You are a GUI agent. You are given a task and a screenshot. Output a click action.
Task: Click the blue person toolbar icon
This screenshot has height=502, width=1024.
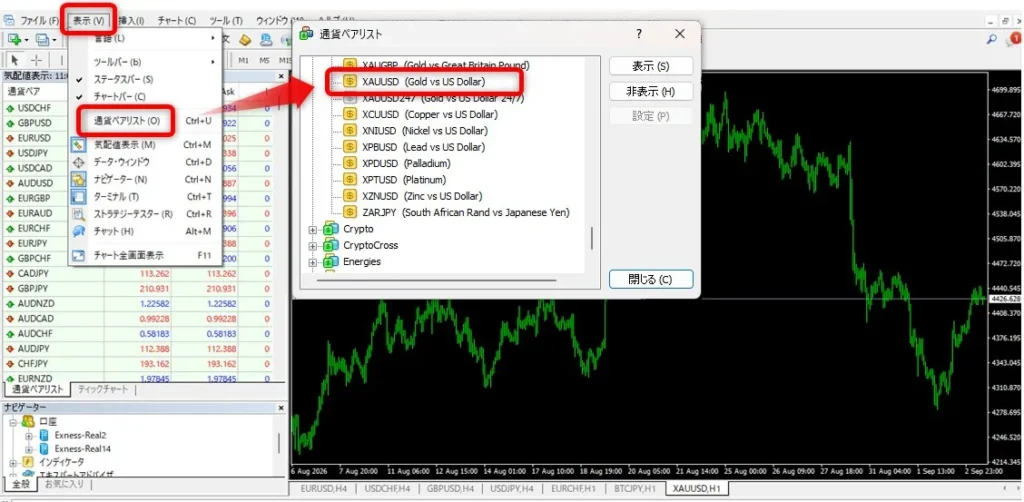pyautogui.click(x=266, y=40)
